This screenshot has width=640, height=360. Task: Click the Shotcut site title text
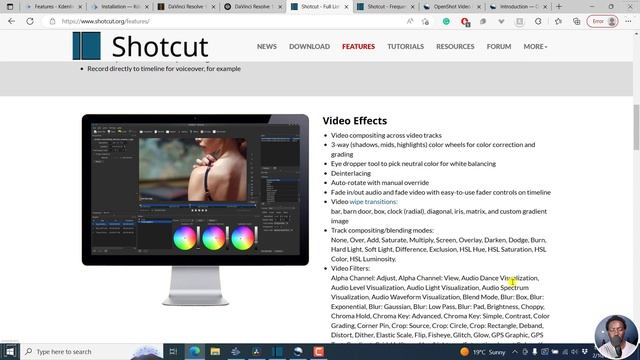[x=160, y=47]
